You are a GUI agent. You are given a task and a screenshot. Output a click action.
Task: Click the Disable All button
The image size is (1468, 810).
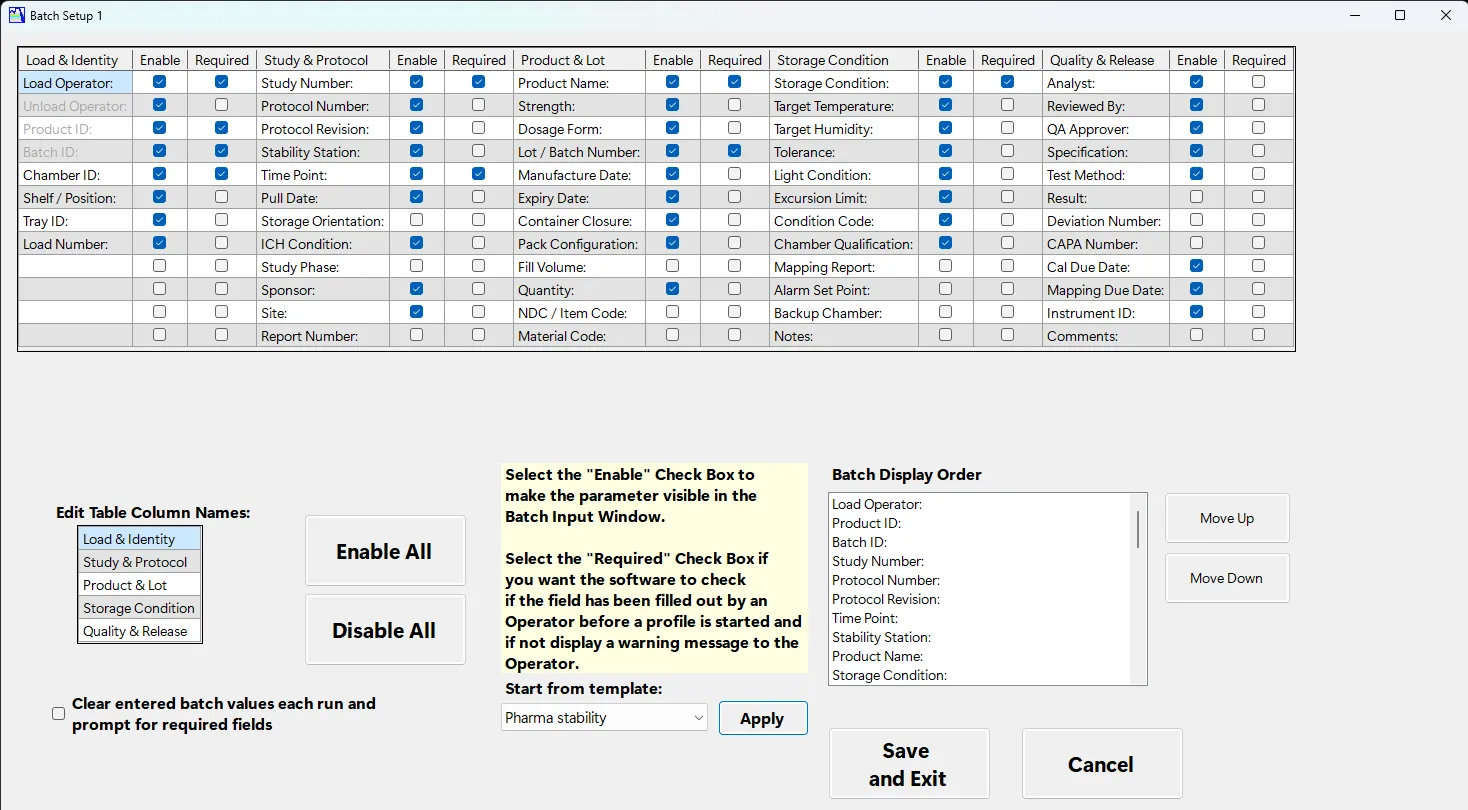coord(385,630)
